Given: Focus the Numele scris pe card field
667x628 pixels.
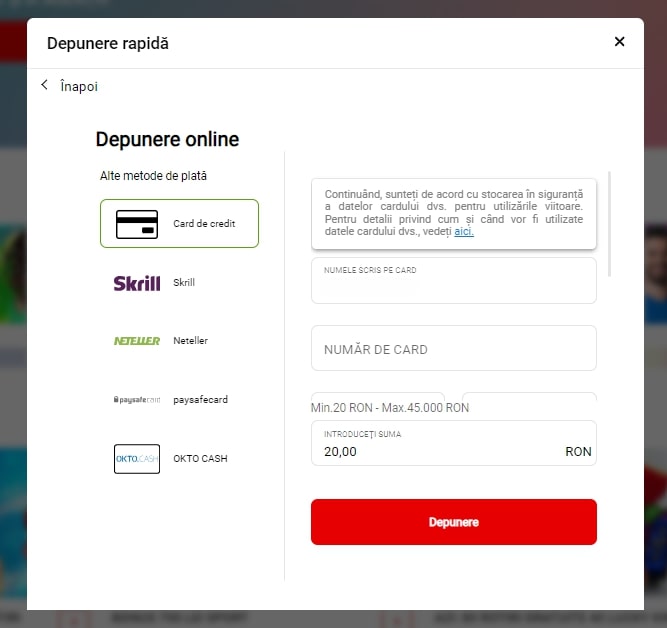Looking at the screenshot, I should tap(453, 280).
